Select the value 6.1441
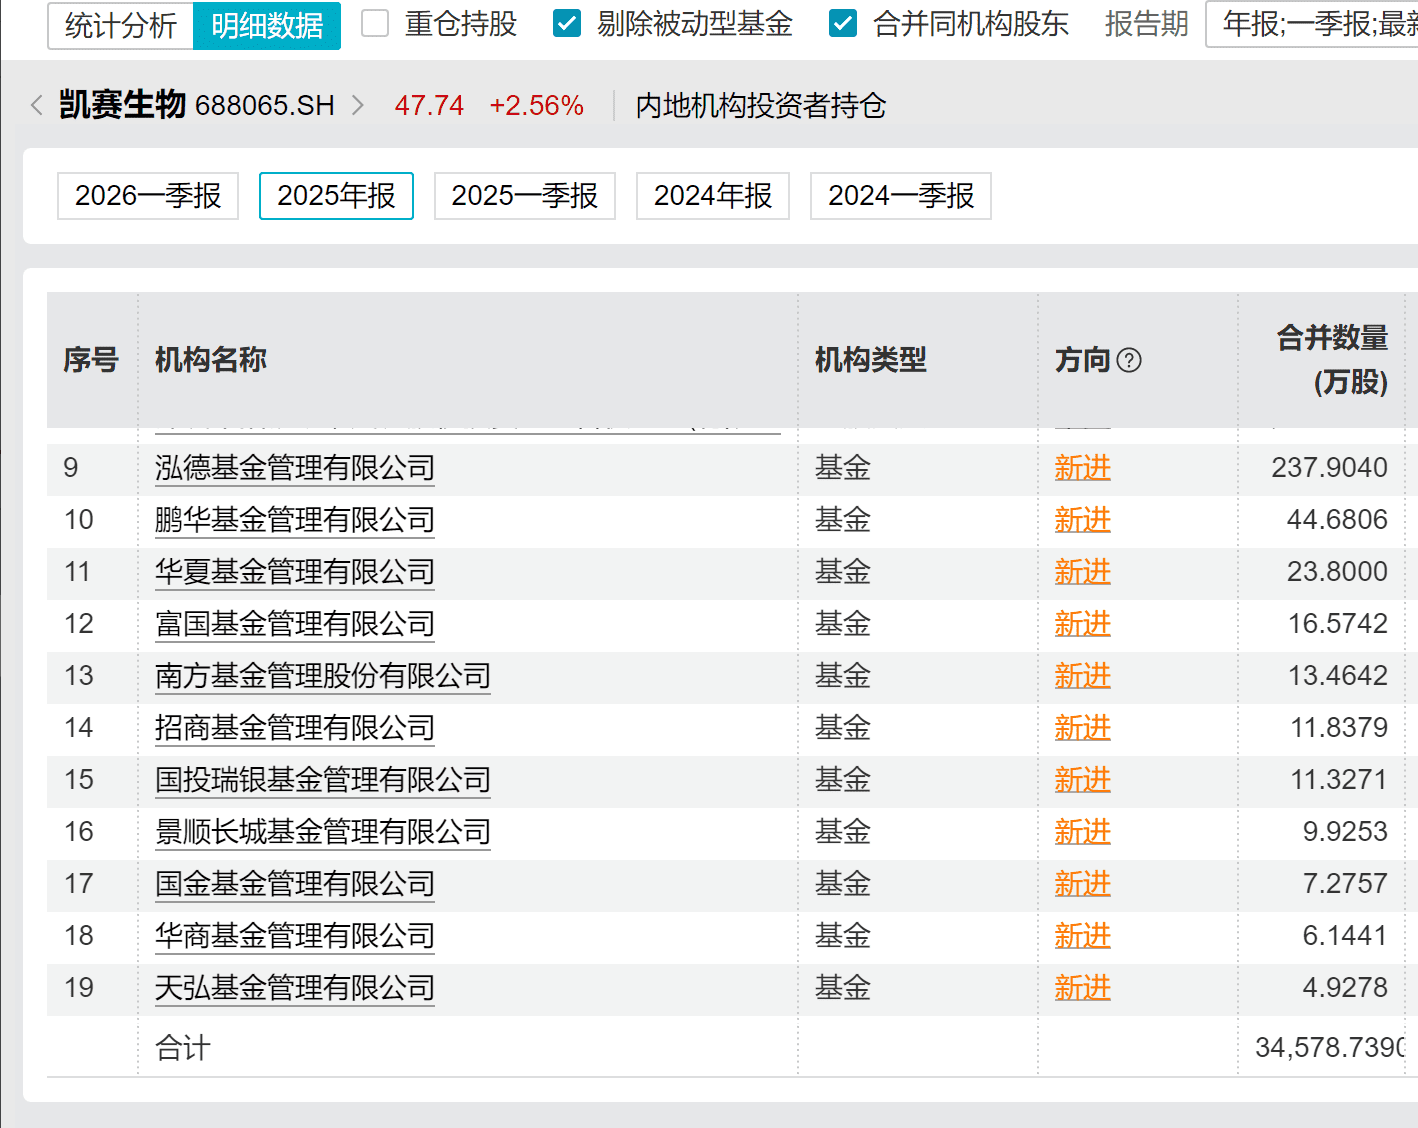1418x1128 pixels. click(x=1345, y=936)
